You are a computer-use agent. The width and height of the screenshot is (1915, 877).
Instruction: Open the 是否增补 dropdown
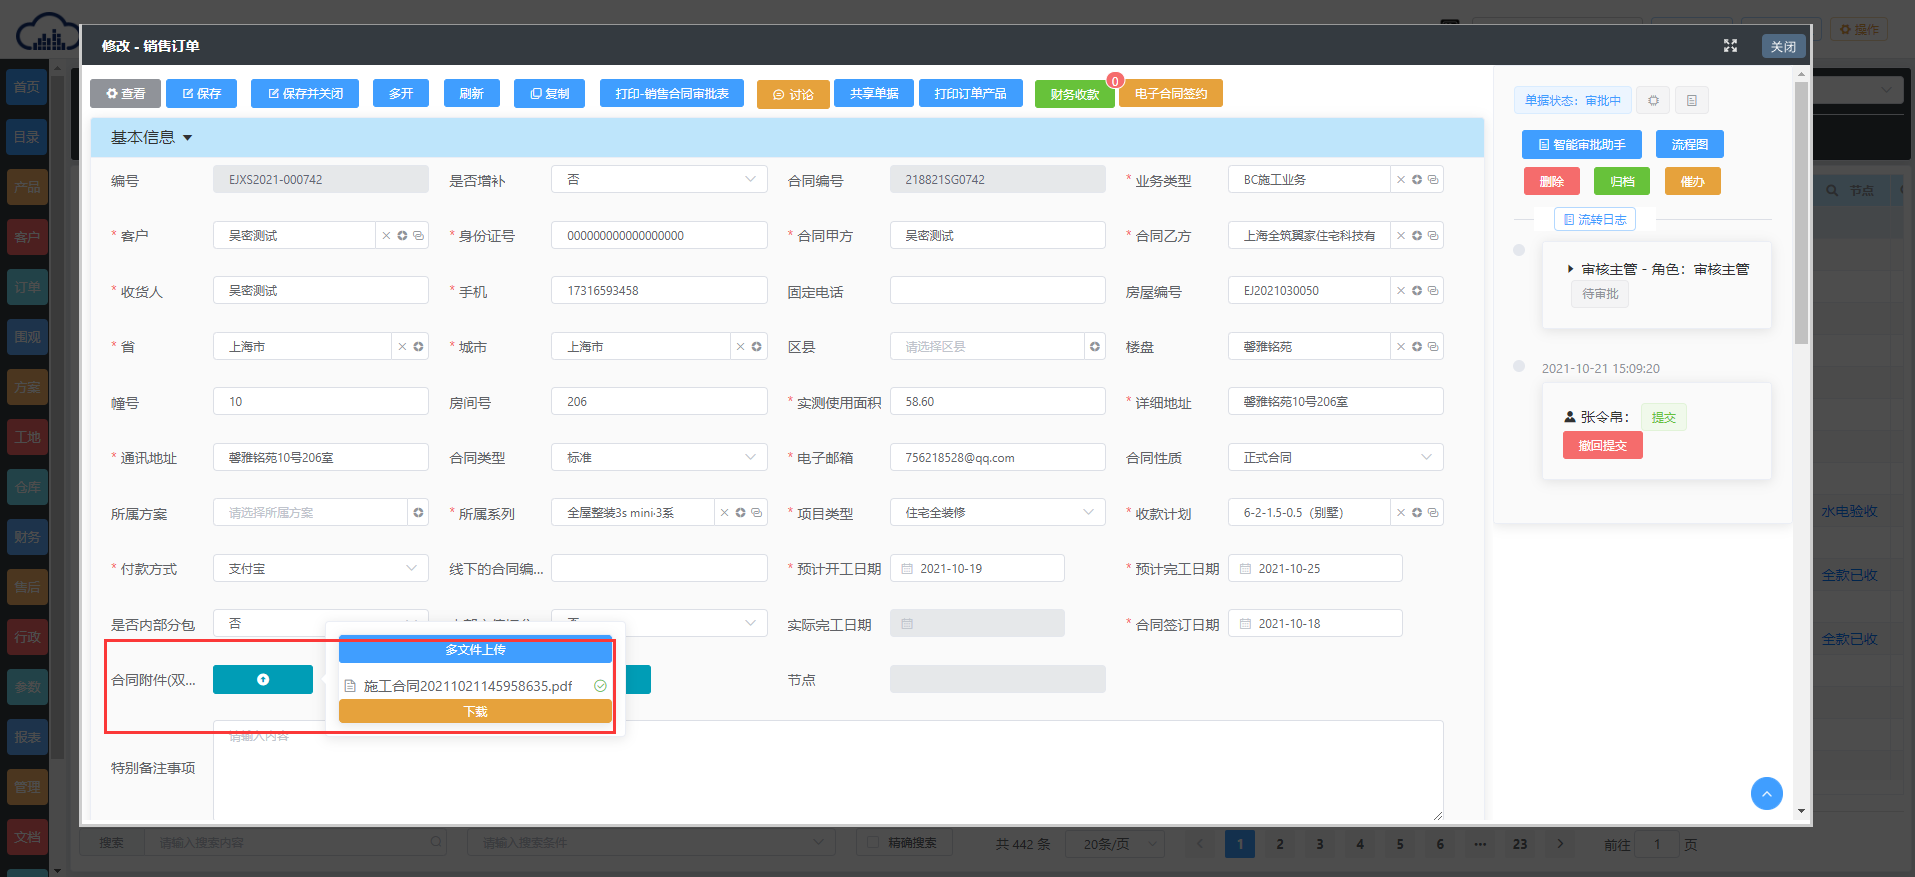pos(749,180)
